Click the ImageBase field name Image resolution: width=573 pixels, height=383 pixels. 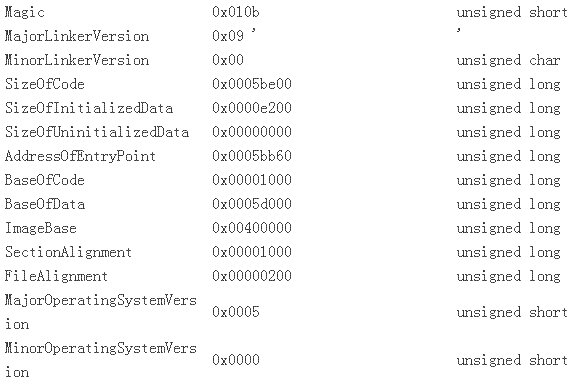pyautogui.click(x=41, y=228)
